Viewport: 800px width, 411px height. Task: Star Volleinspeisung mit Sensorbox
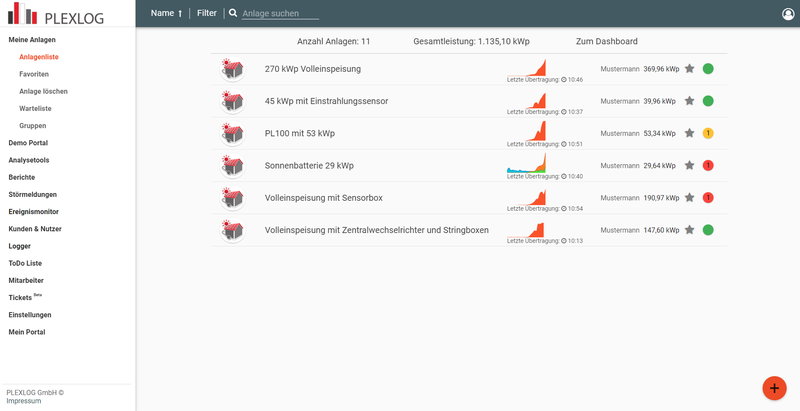tap(689, 197)
